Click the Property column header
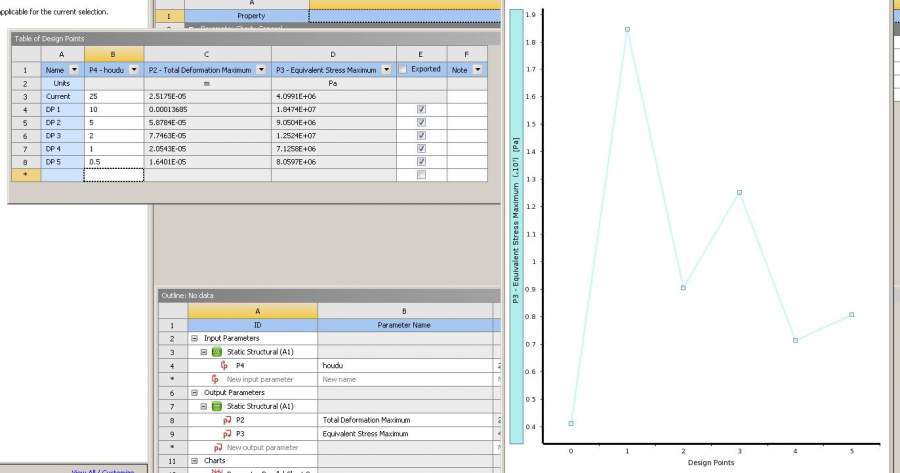 pos(247,16)
